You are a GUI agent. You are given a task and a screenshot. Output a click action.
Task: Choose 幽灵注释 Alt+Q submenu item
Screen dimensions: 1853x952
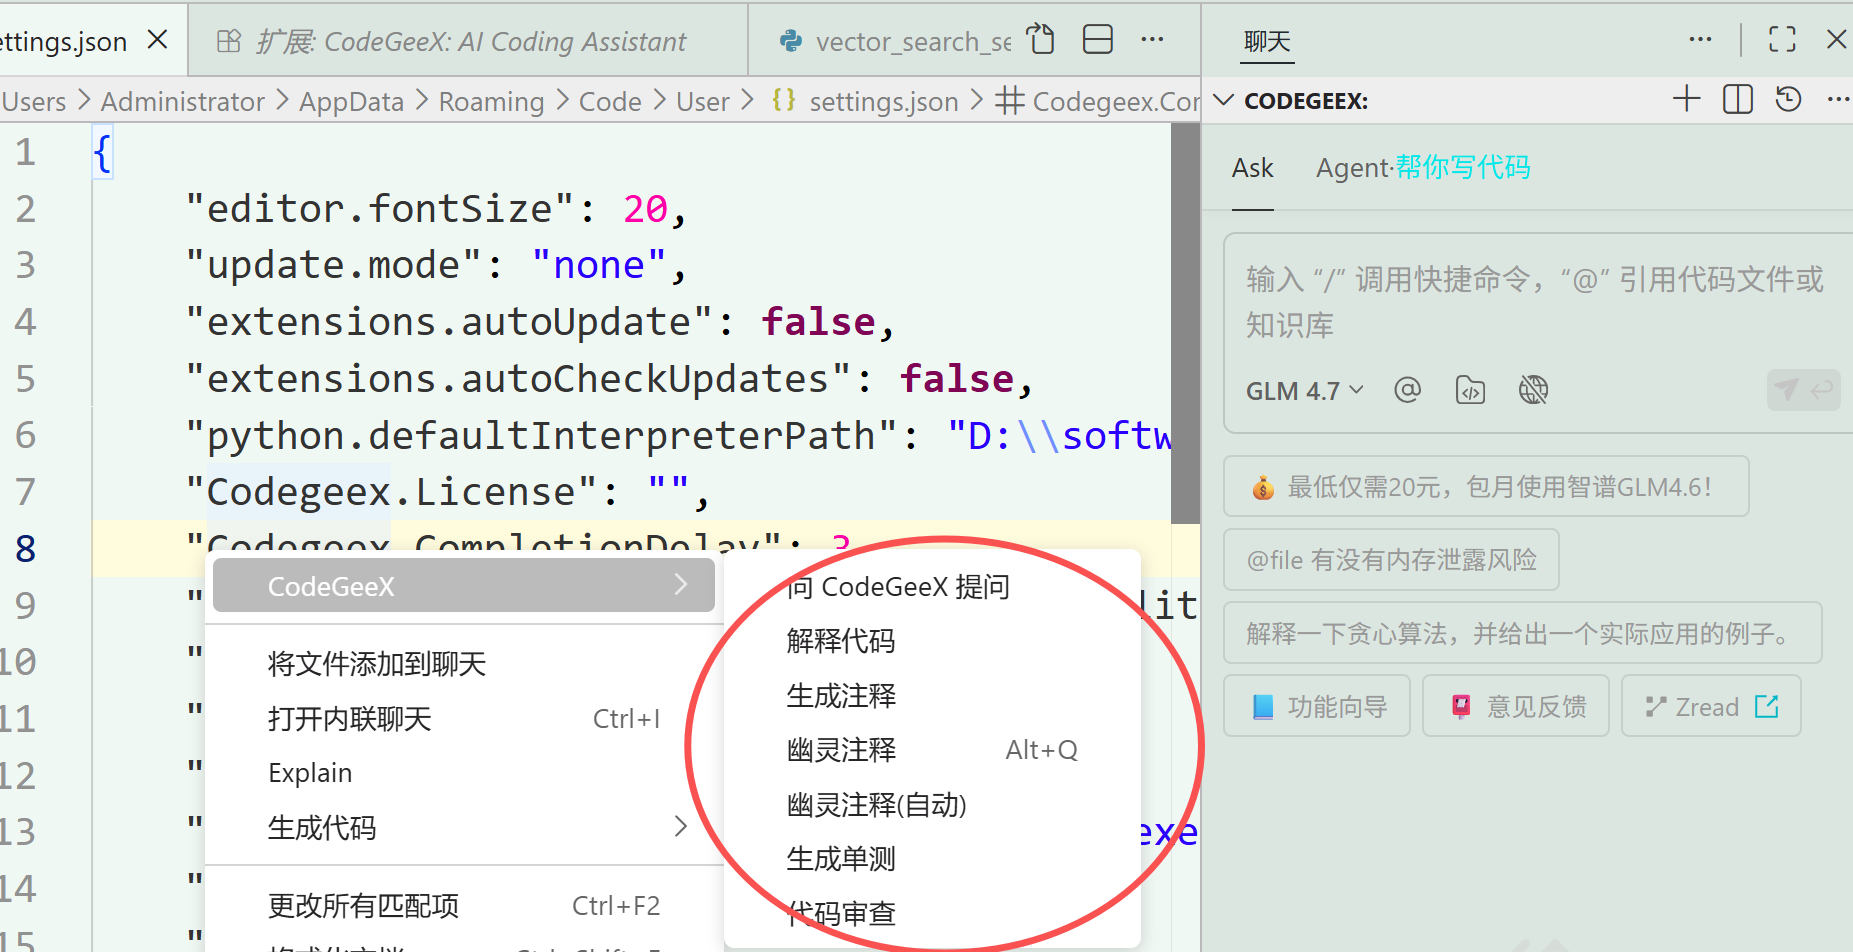[932, 750]
